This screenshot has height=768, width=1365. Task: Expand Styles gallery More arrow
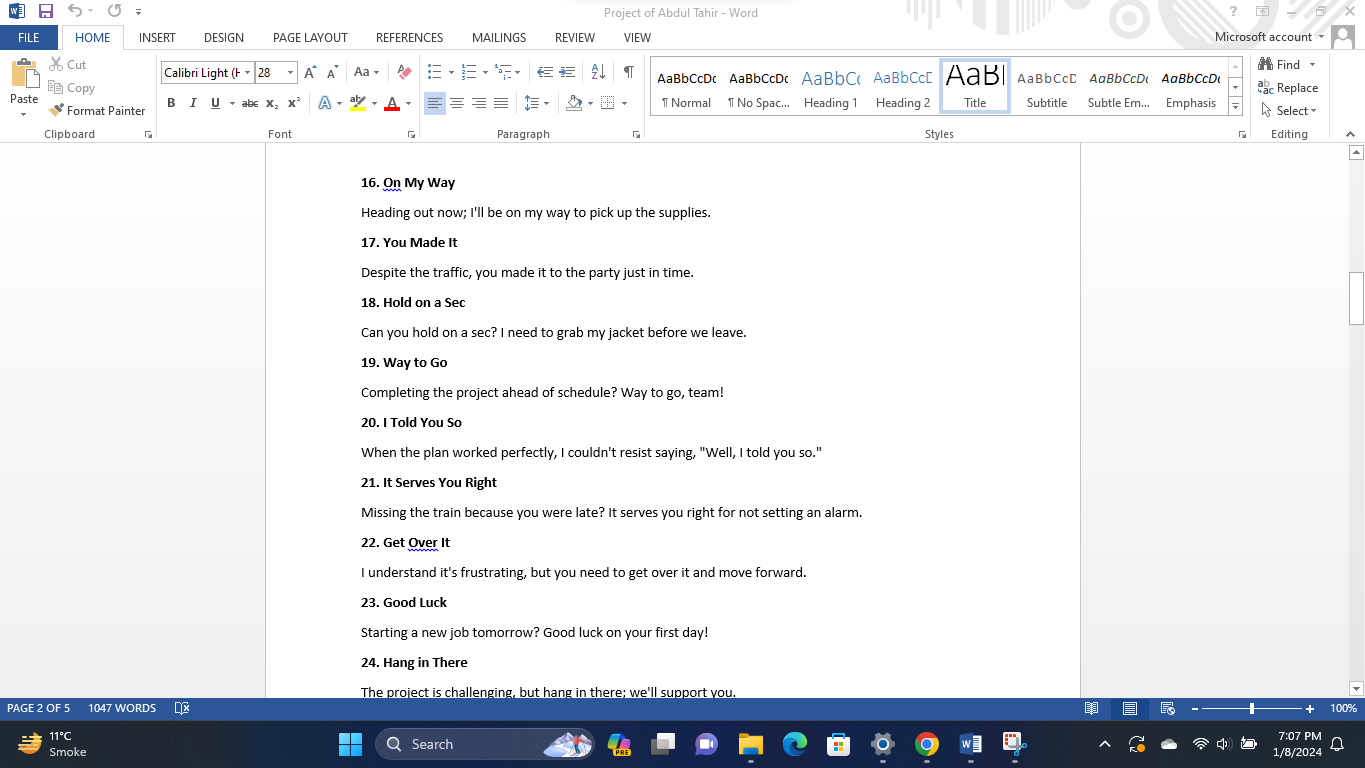tap(1235, 107)
